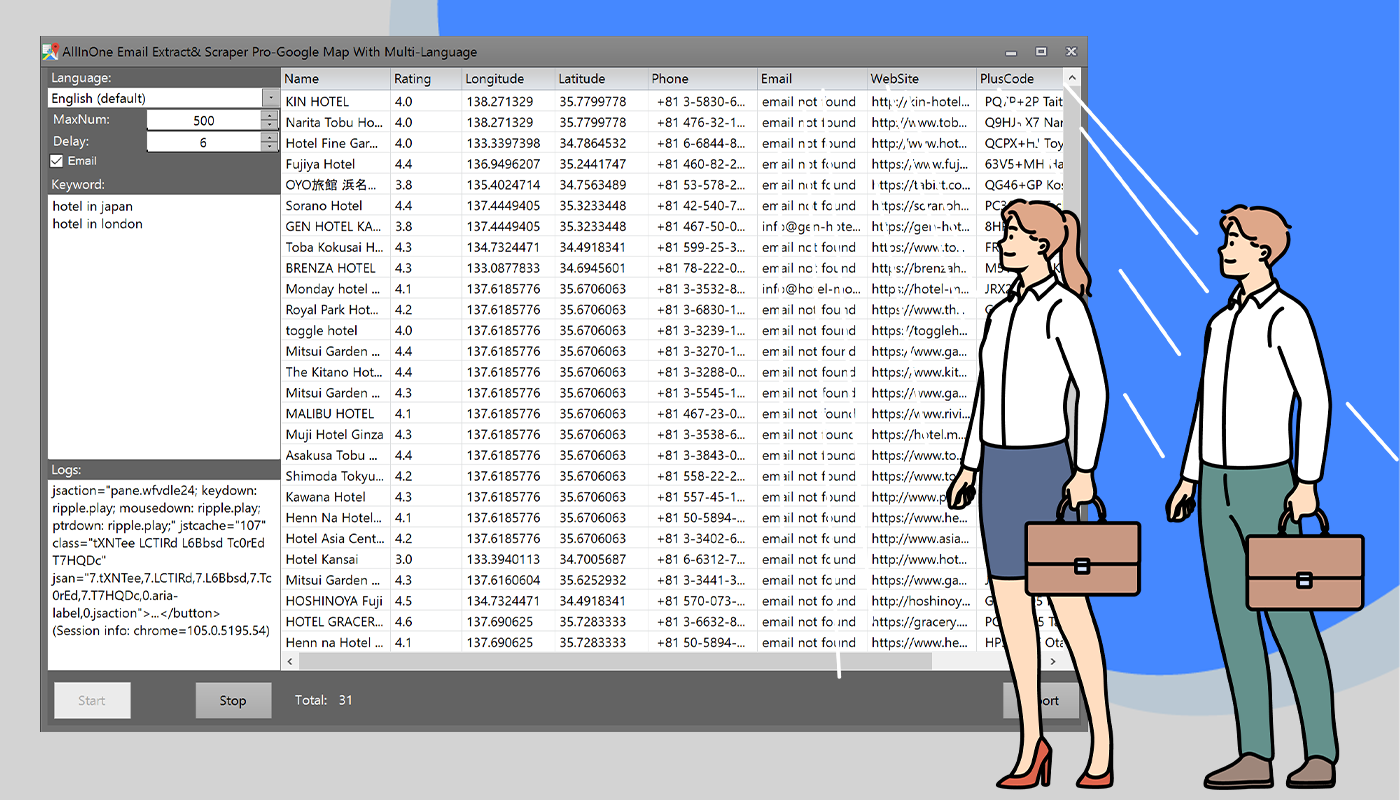Sort by the Email column header
The width and height of the screenshot is (1400, 800).
click(812, 79)
